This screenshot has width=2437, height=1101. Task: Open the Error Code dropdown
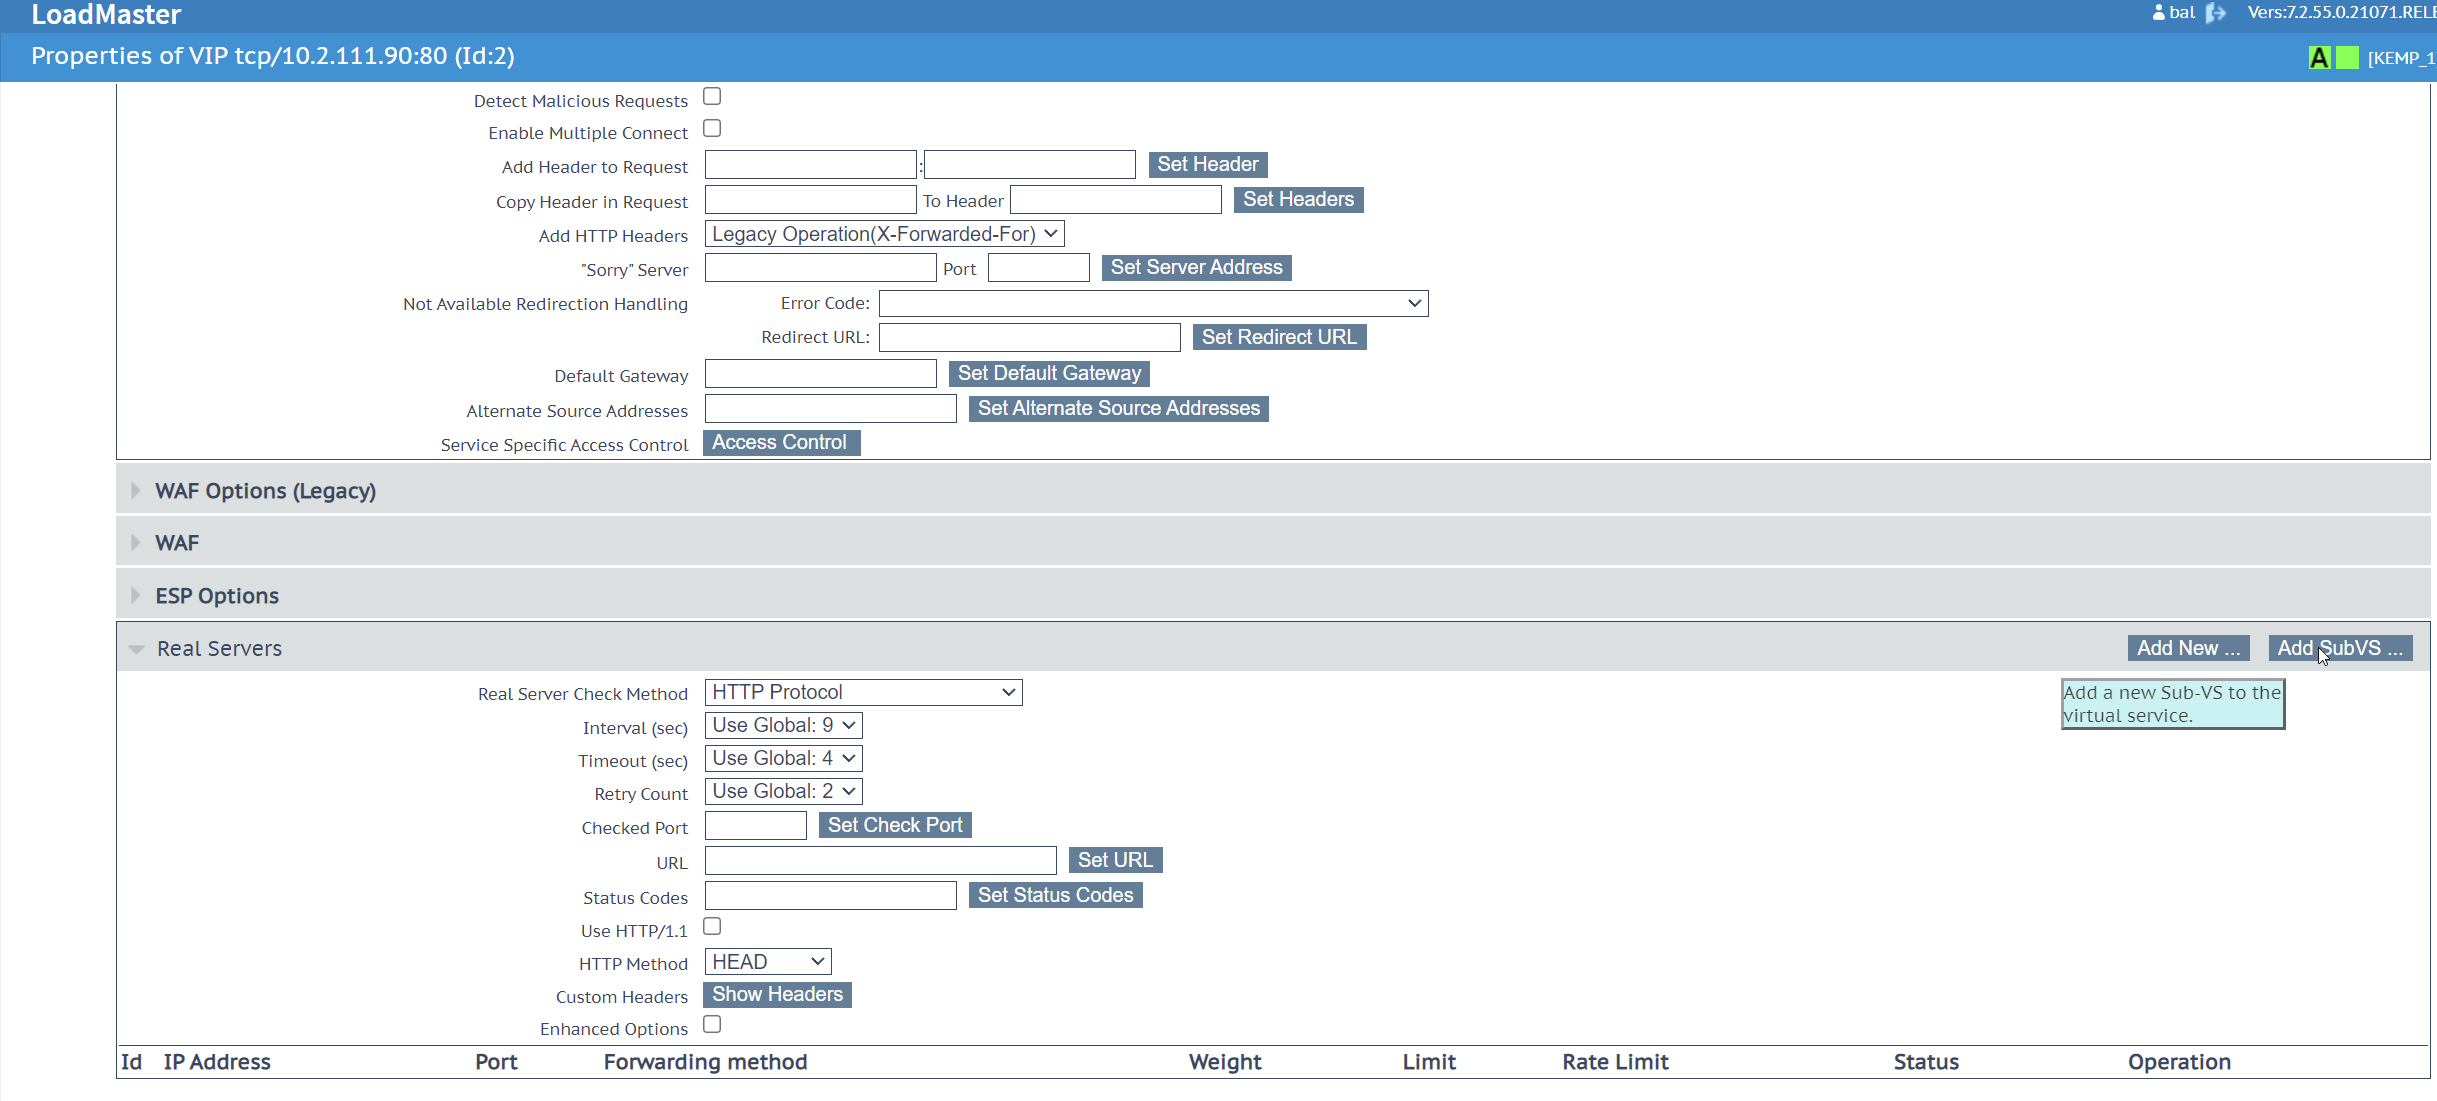pos(1153,303)
